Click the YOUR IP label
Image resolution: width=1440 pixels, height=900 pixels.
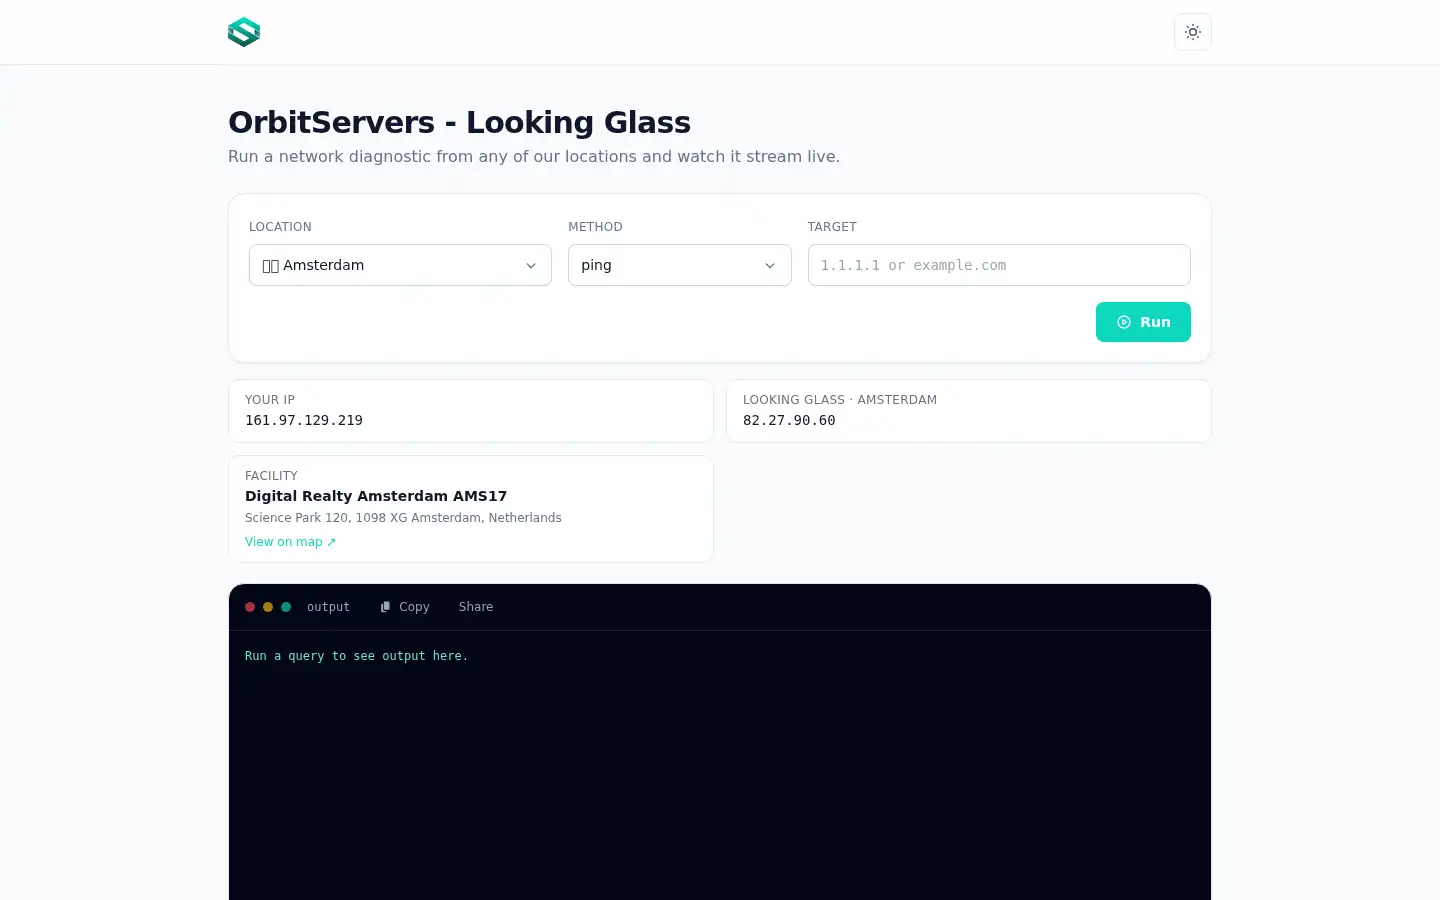(270, 400)
